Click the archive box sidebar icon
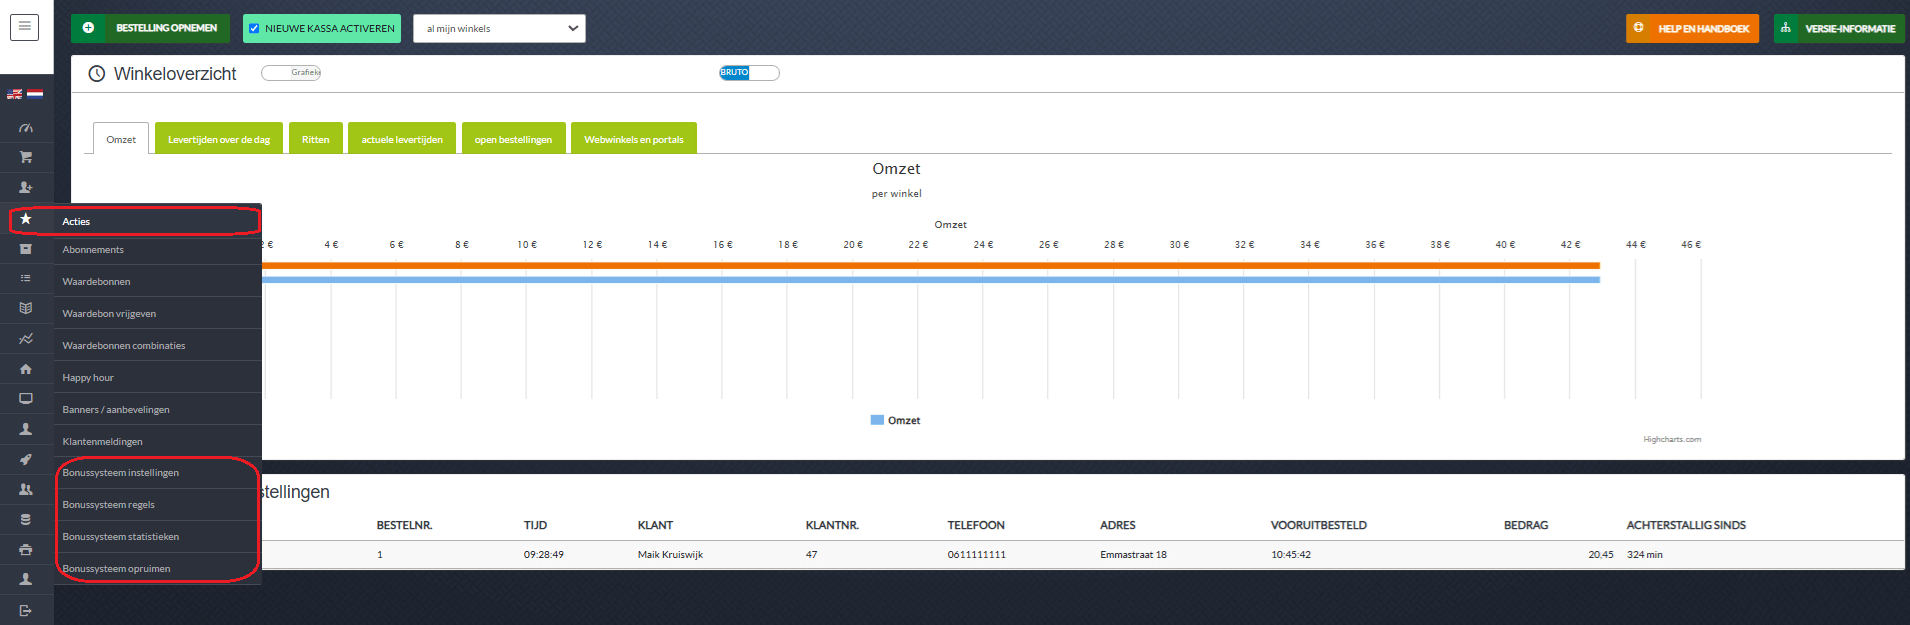Screen dimensions: 1910x625 click(x=26, y=249)
